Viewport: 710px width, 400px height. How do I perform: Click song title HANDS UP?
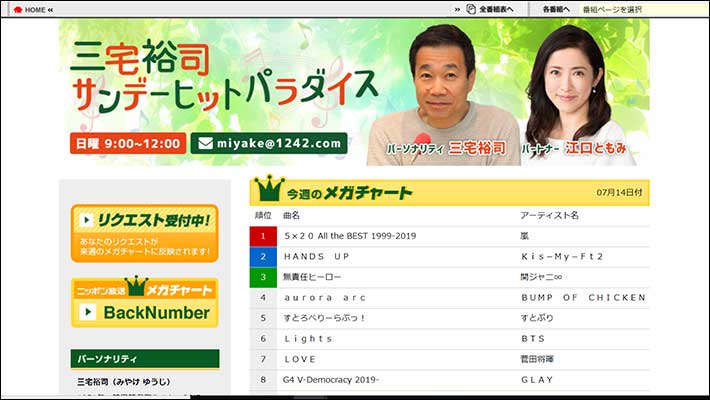click(317, 256)
